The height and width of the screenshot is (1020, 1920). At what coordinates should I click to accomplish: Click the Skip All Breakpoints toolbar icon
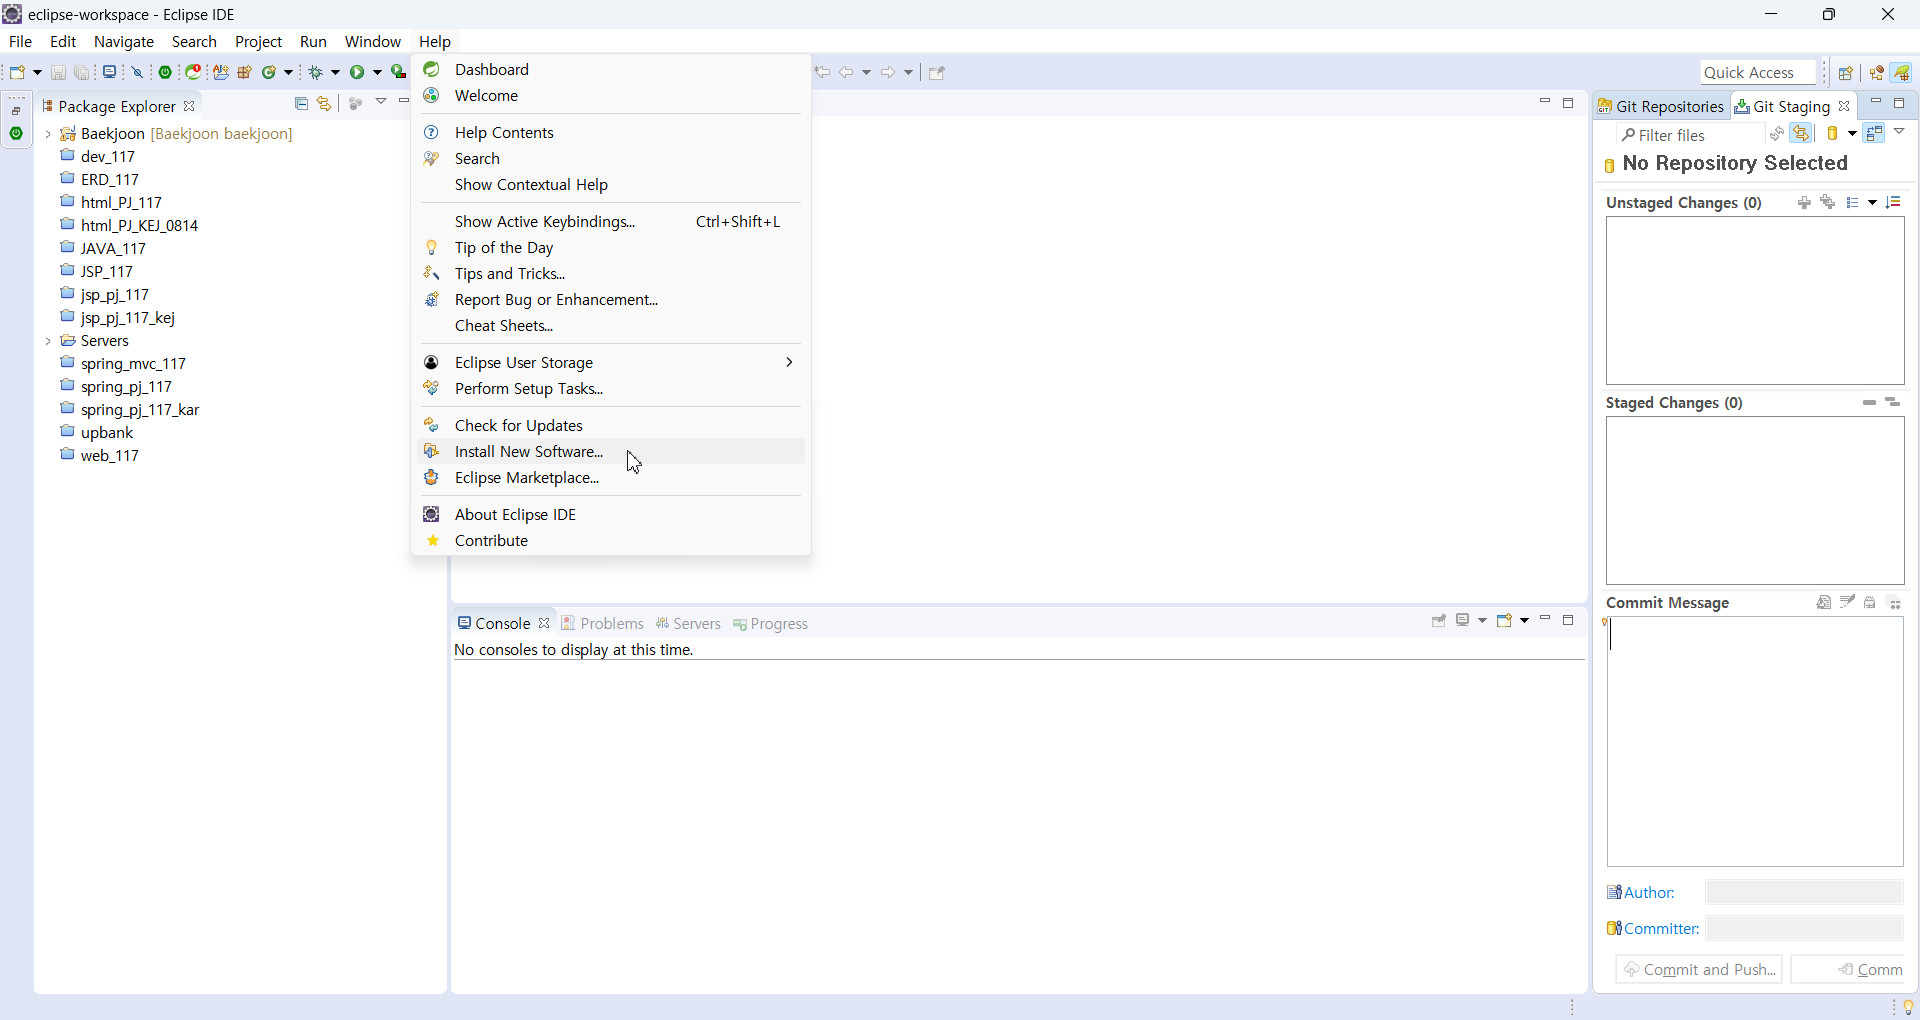tap(138, 72)
